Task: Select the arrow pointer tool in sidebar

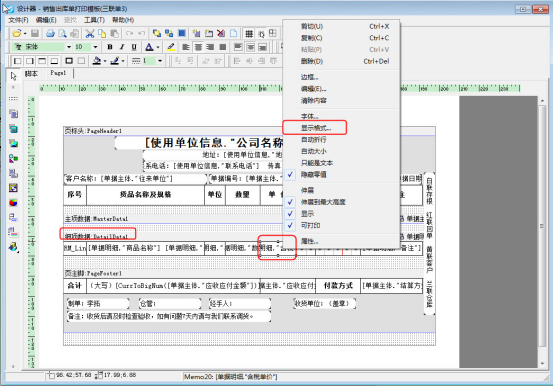Action: click(13, 76)
